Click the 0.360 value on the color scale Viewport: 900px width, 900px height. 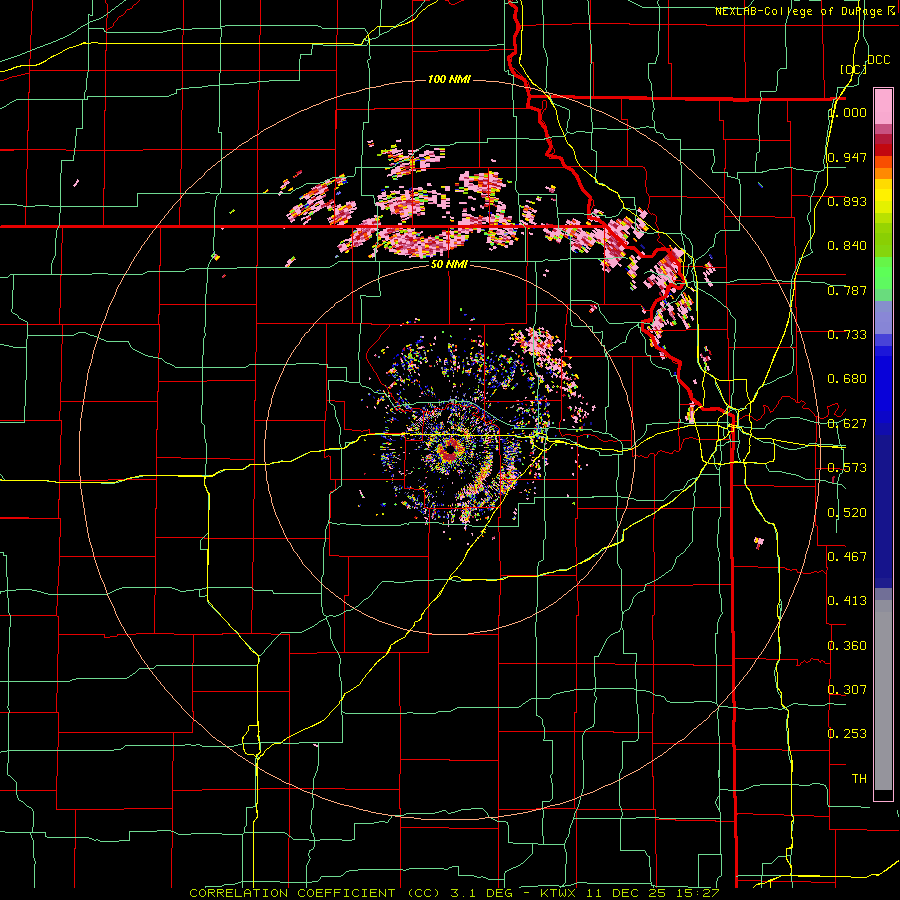pos(847,646)
